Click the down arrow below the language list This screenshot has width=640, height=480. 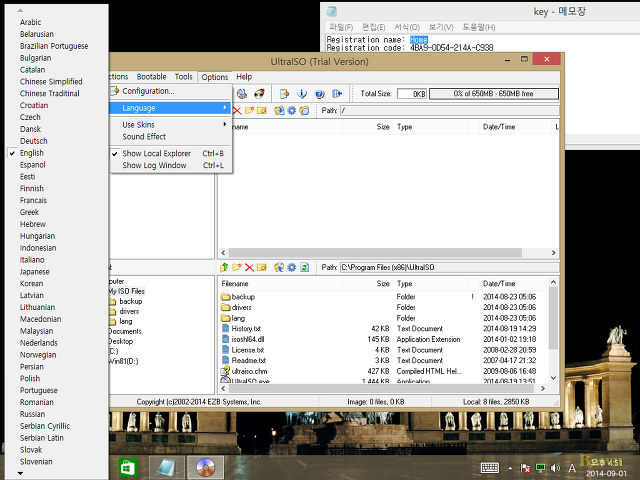pos(20,473)
